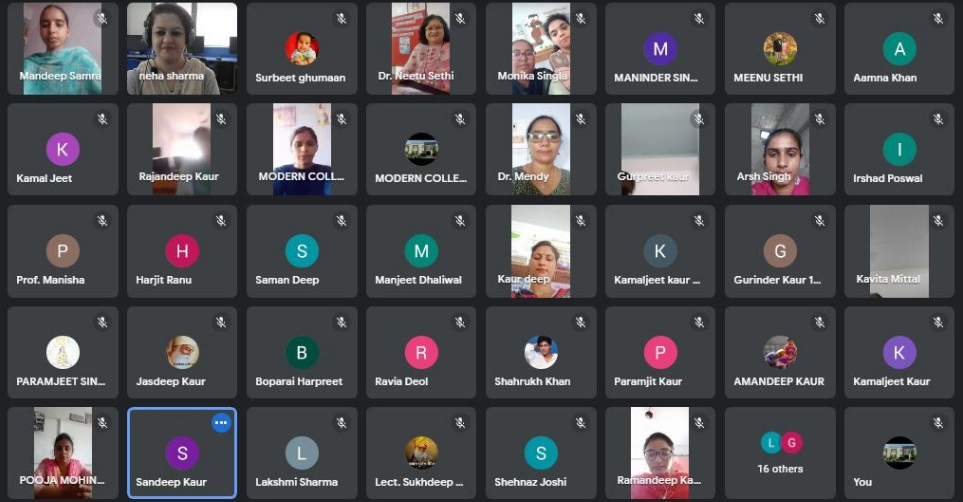Click the muted mic icon on Harjit Ranu's tile
Screen dimensions: 963x502
(221, 221)
